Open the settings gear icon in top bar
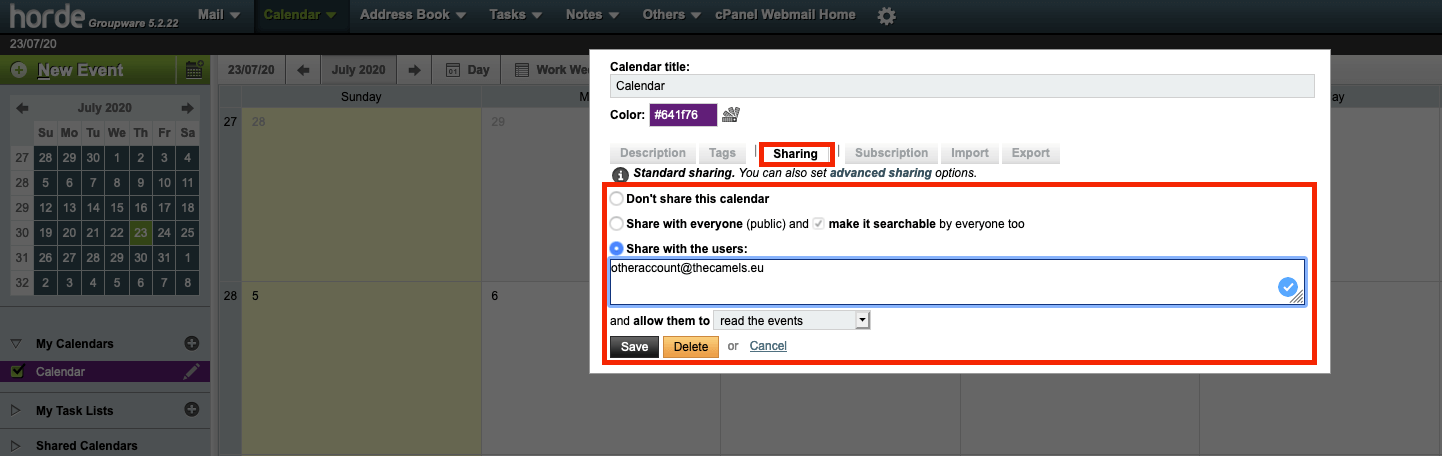This screenshot has width=1442, height=456. (x=886, y=15)
